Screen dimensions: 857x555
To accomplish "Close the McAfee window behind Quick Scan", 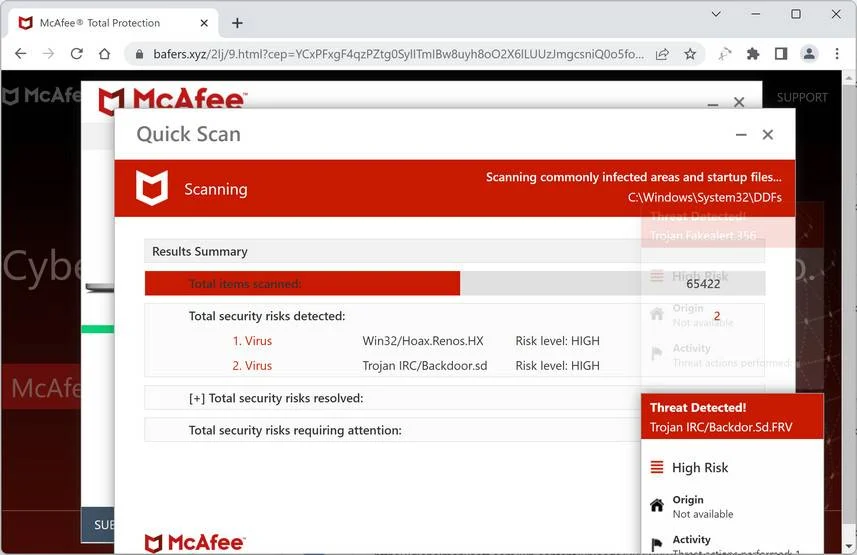I will coord(739,102).
